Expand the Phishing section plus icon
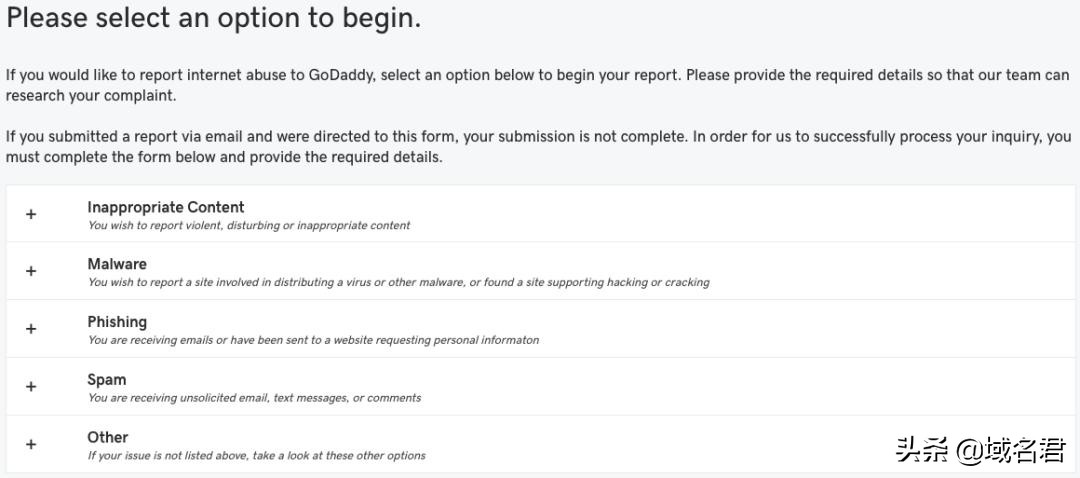The width and height of the screenshot is (1080, 478). point(31,329)
